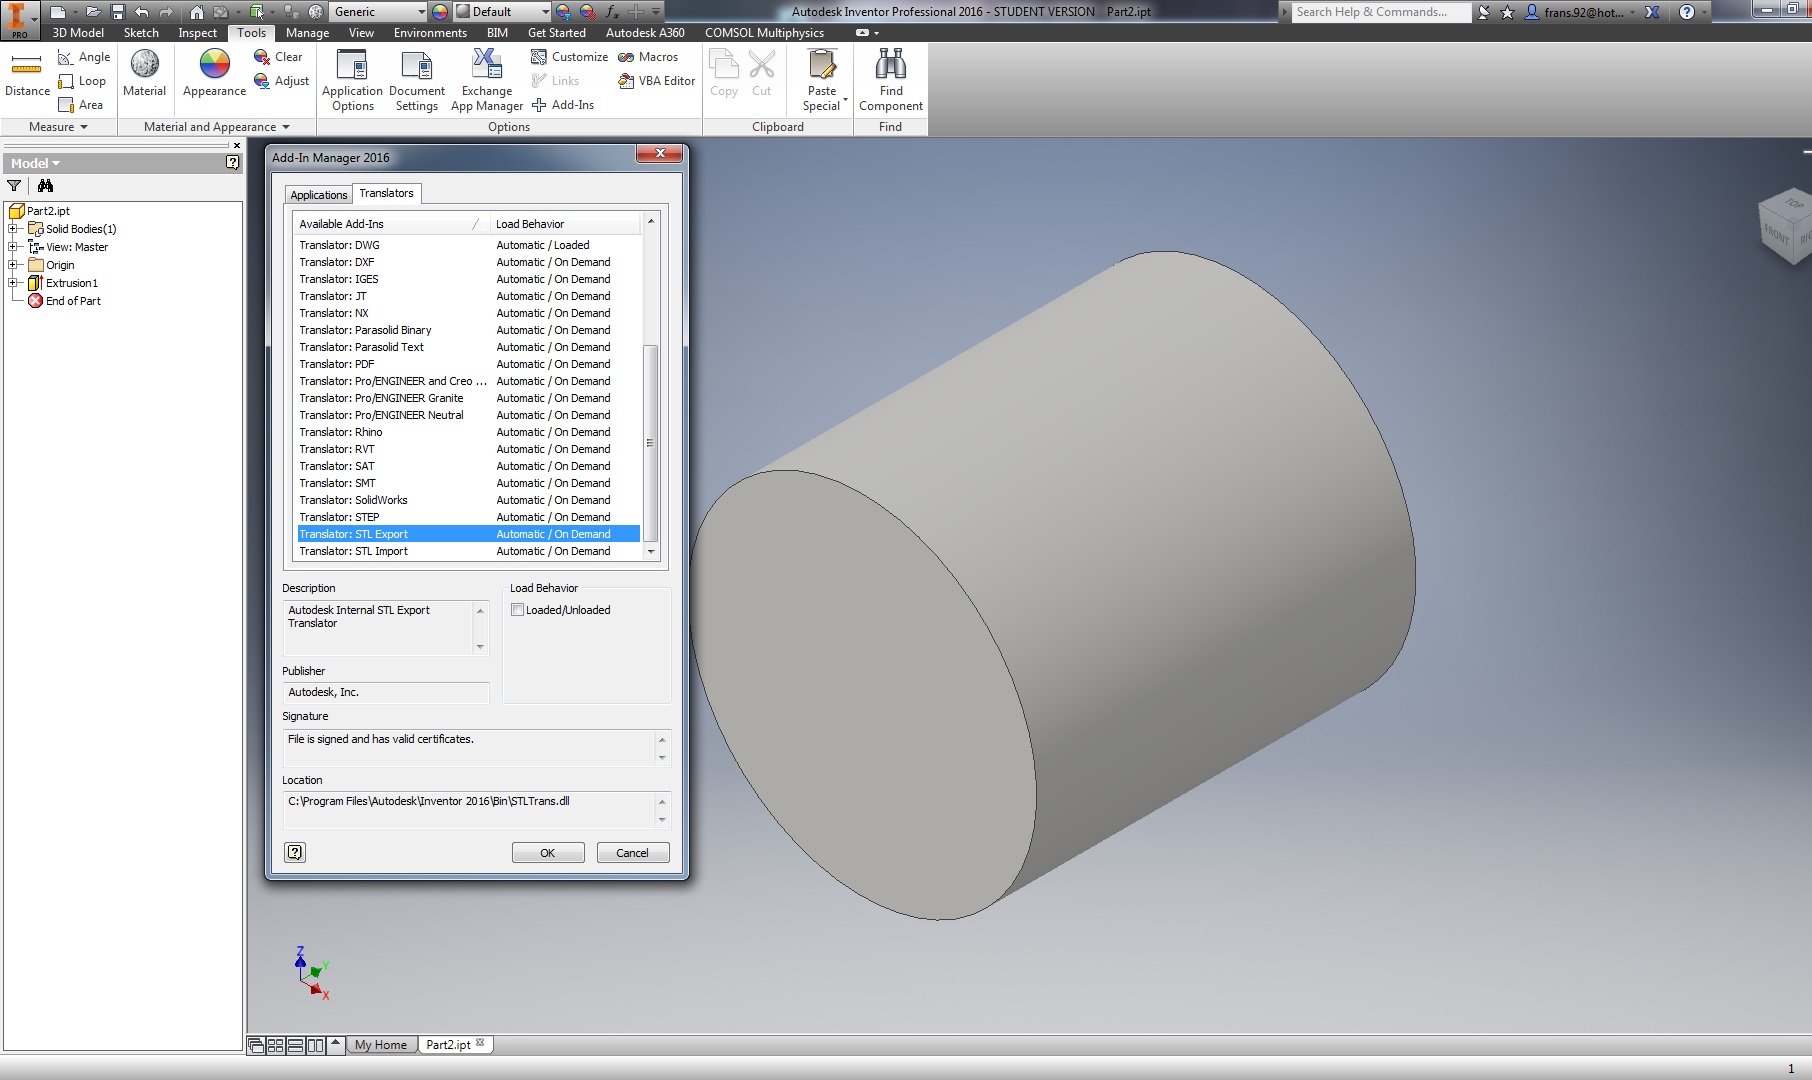Go to the Home icon in the quick toolbar
The image size is (1812, 1080).
pos(197,12)
